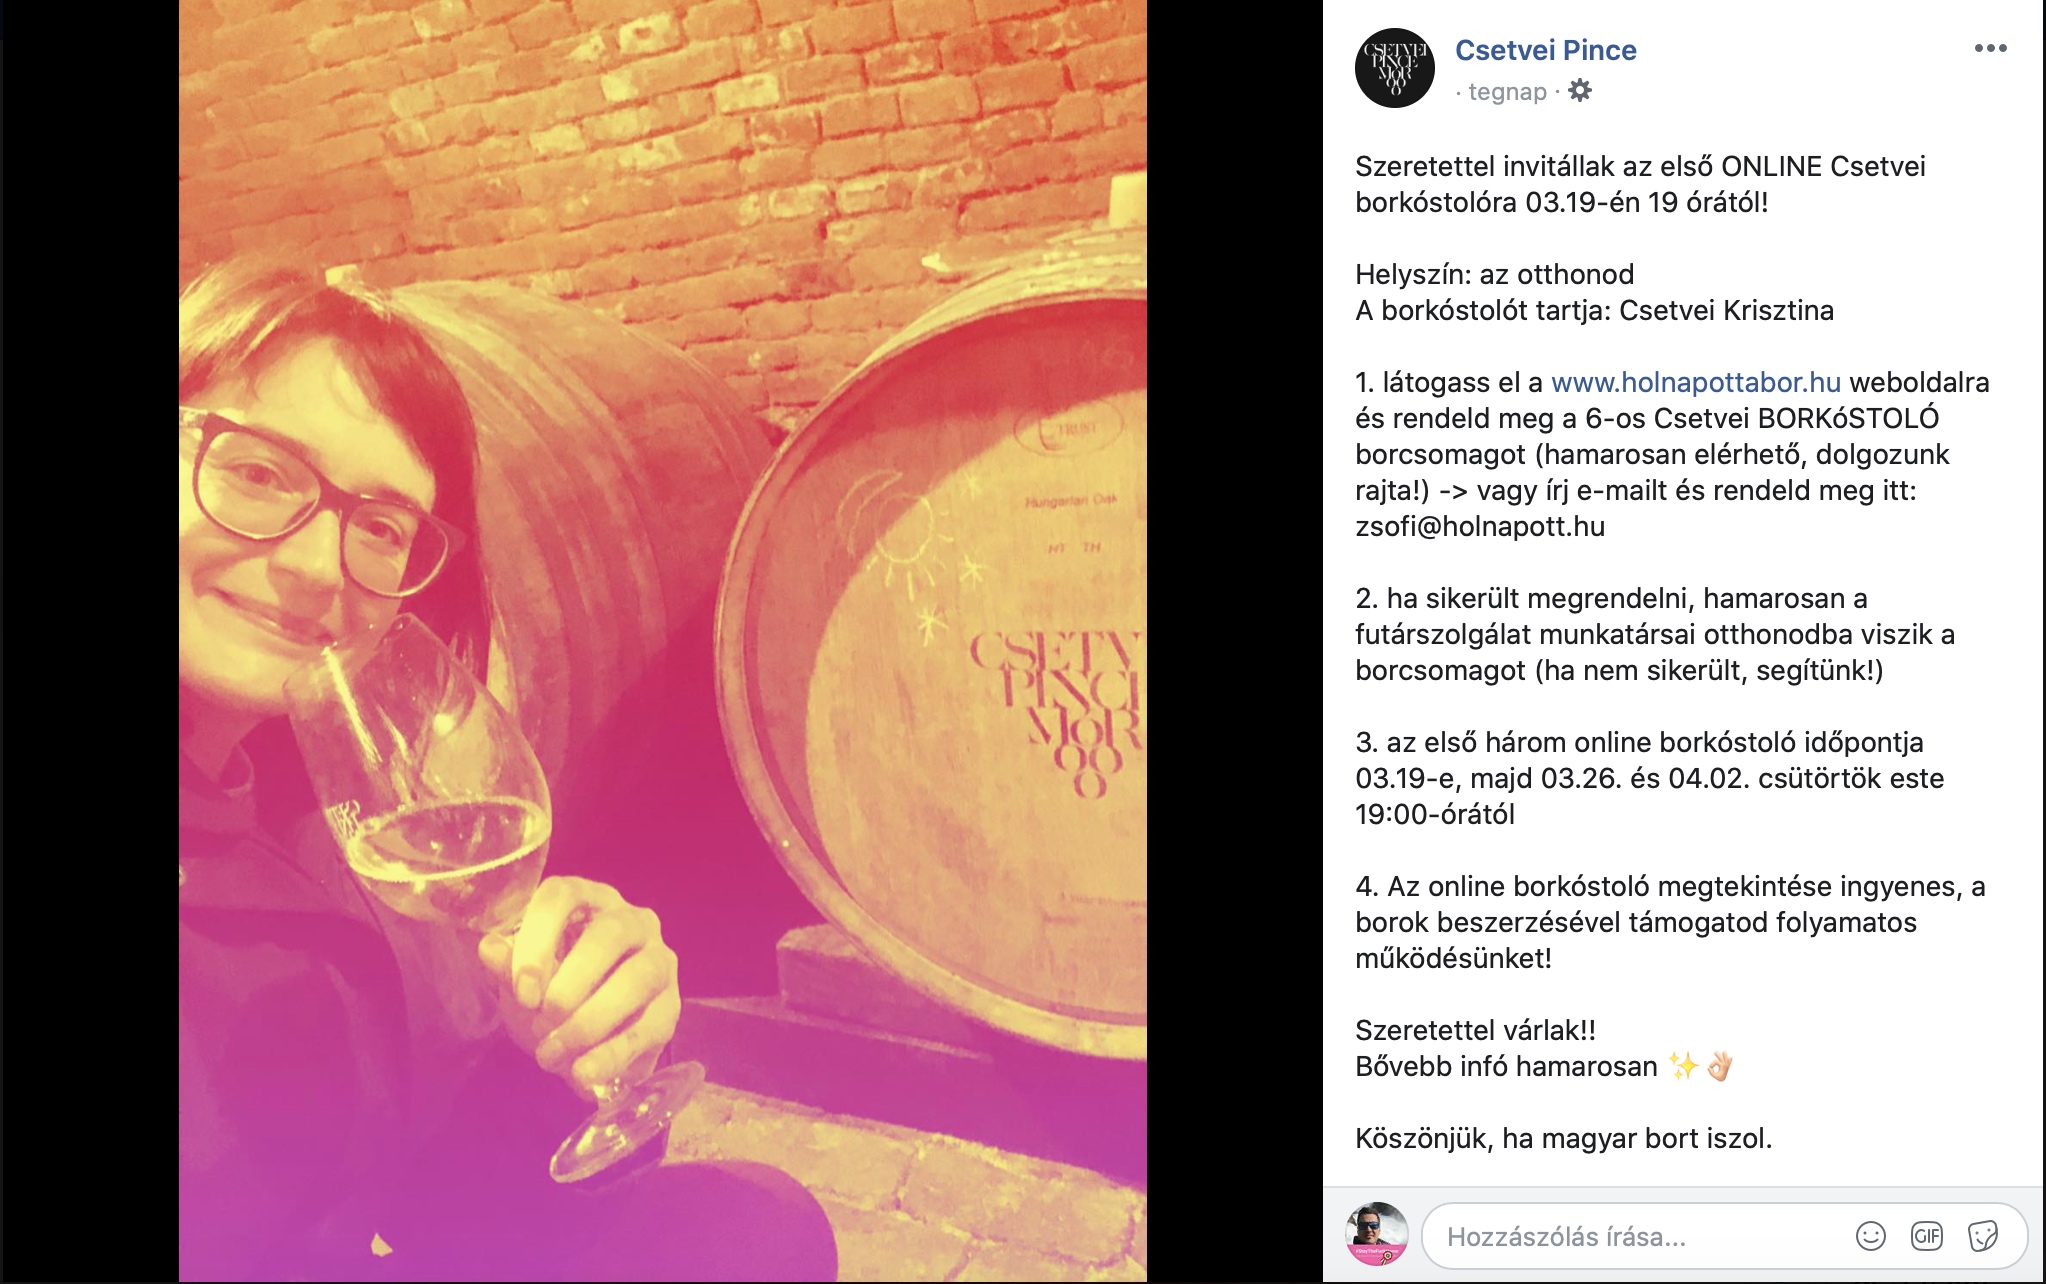Image resolution: width=2046 pixels, height=1284 pixels.
Task: Click the gear audience icon beside tegnap
Action: [x=1580, y=91]
